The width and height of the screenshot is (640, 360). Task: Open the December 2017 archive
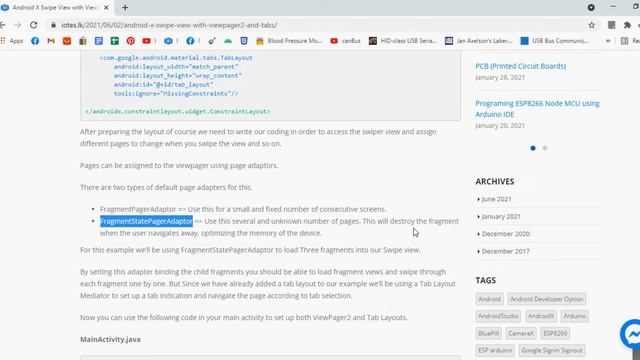tap(505, 251)
